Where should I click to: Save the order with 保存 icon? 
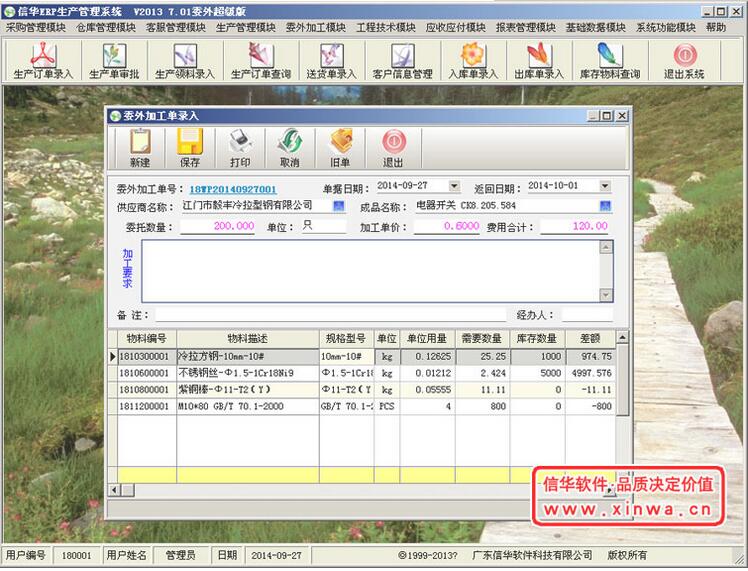pos(190,148)
